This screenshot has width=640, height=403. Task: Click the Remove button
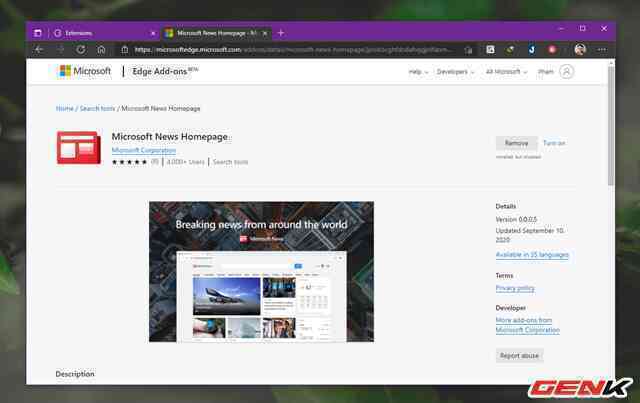point(516,143)
